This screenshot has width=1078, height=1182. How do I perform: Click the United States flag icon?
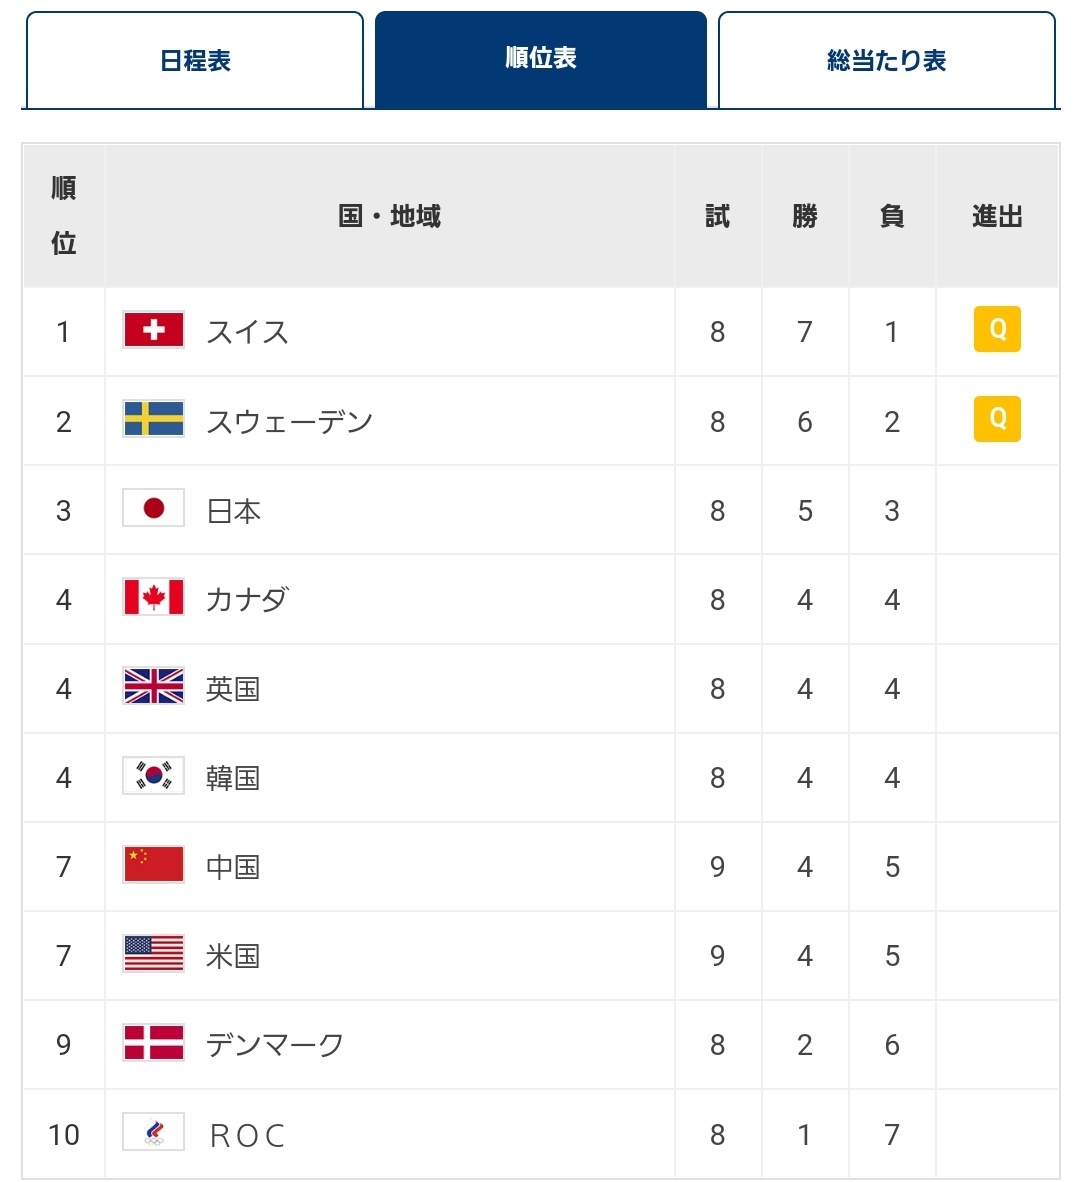click(x=154, y=954)
